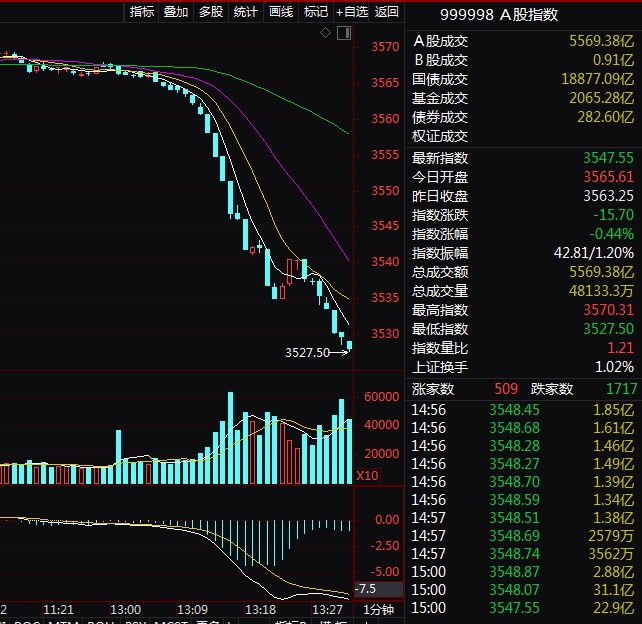This screenshot has width=642, height=624.
Task: Add stock via +自选 button
Action: (351, 11)
